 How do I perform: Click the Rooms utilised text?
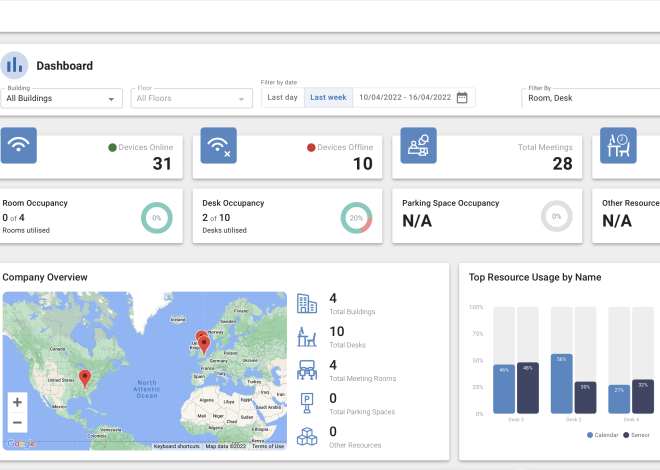(x=26, y=231)
